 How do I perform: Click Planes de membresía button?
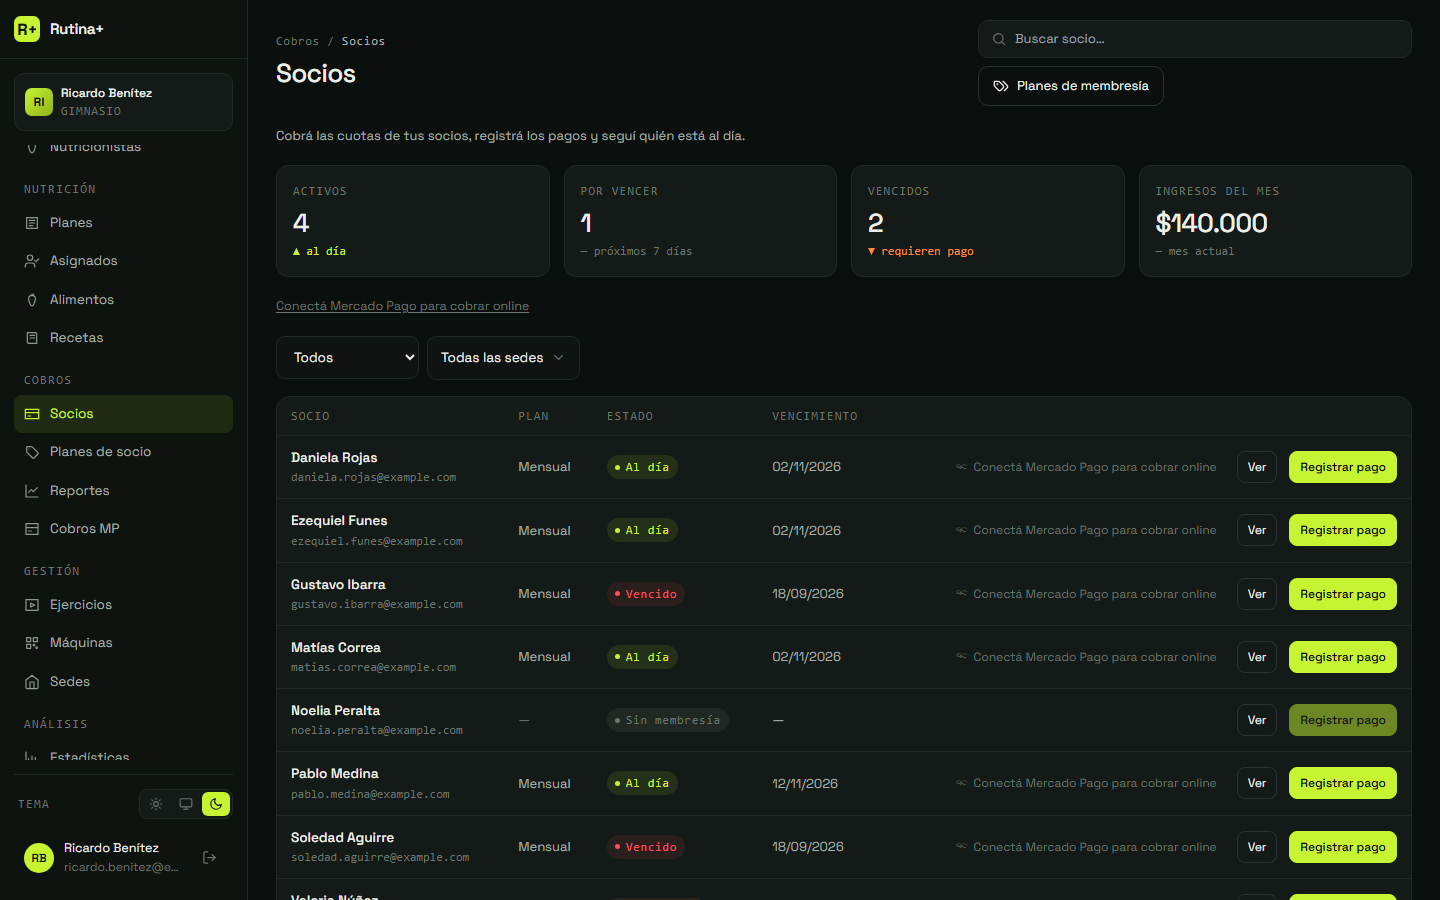click(x=1070, y=86)
